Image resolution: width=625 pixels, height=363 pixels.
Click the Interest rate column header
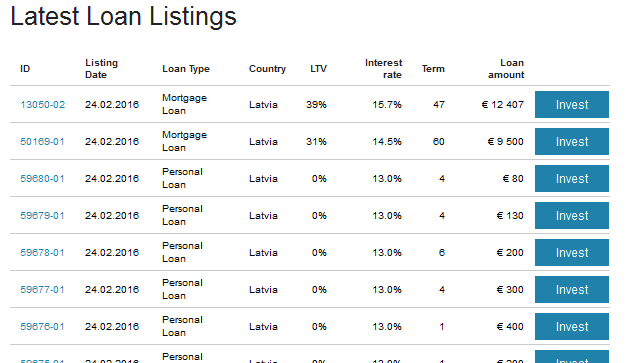383,69
